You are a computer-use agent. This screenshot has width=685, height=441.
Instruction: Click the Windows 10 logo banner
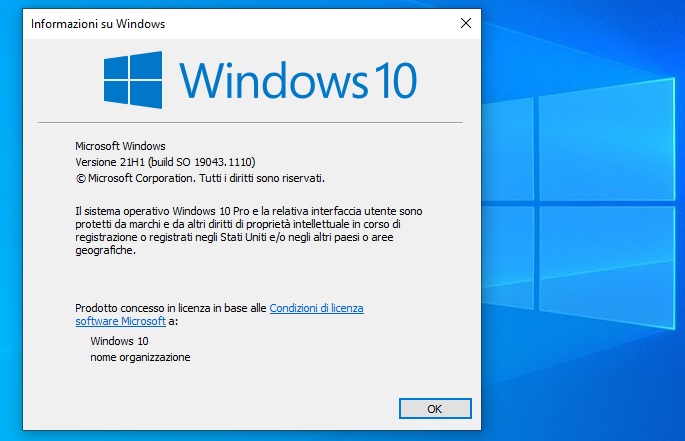click(260, 80)
